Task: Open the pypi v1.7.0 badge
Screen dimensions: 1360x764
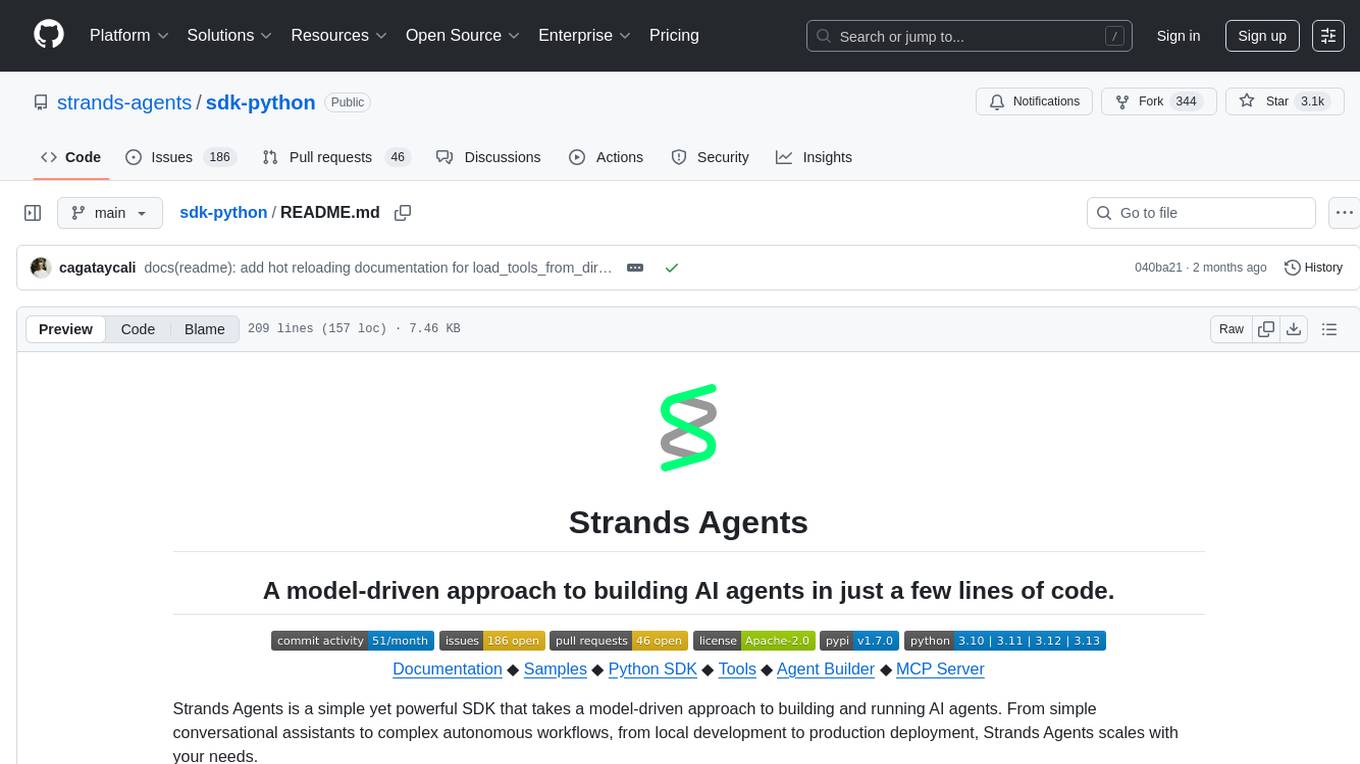Action: pos(860,641)
